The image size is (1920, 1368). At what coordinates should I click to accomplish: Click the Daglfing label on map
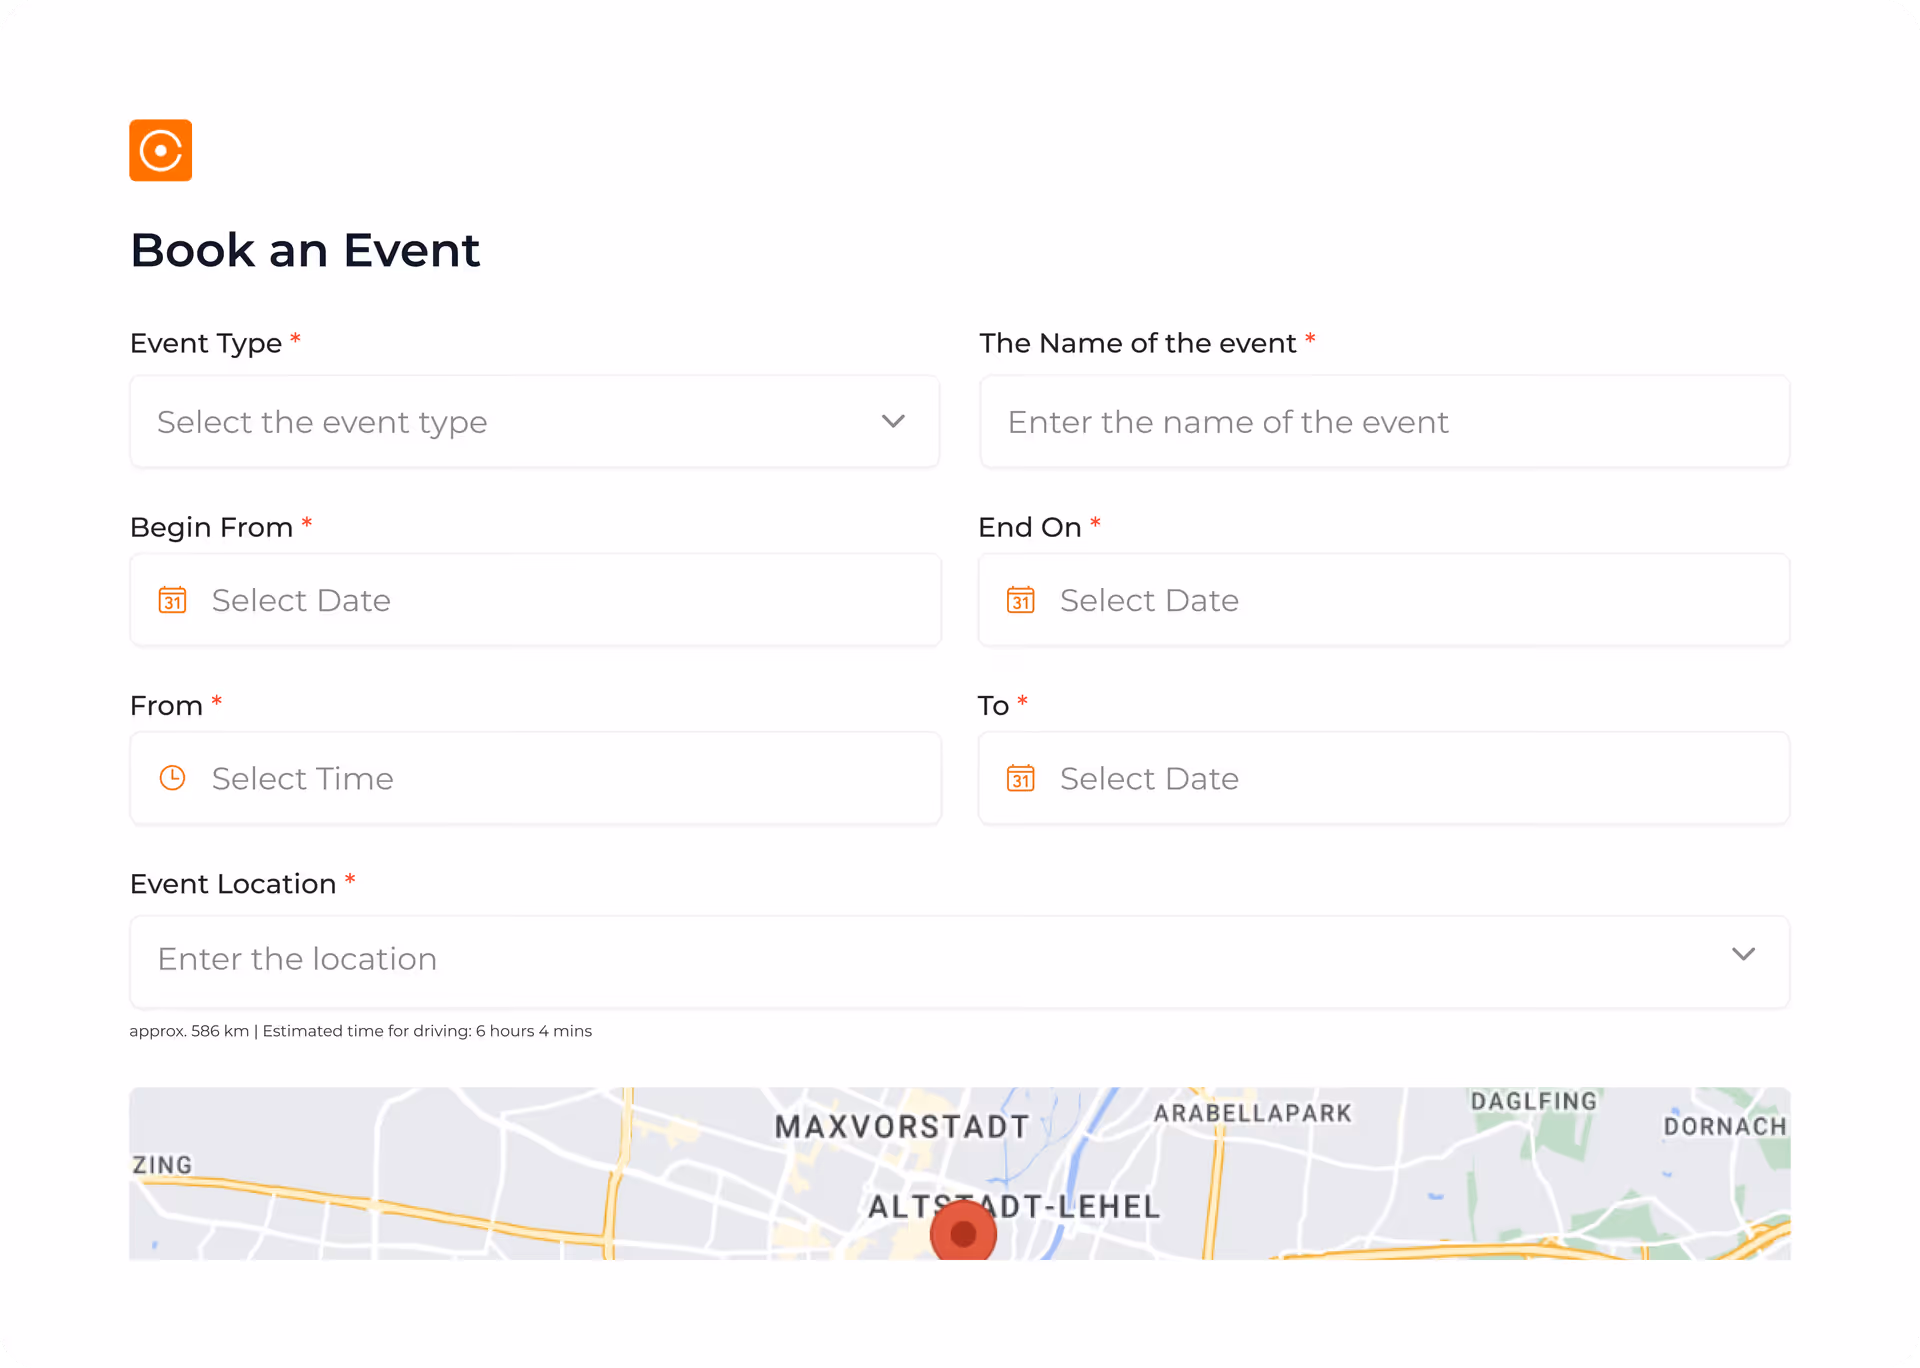click(x=1533, y=1101)
